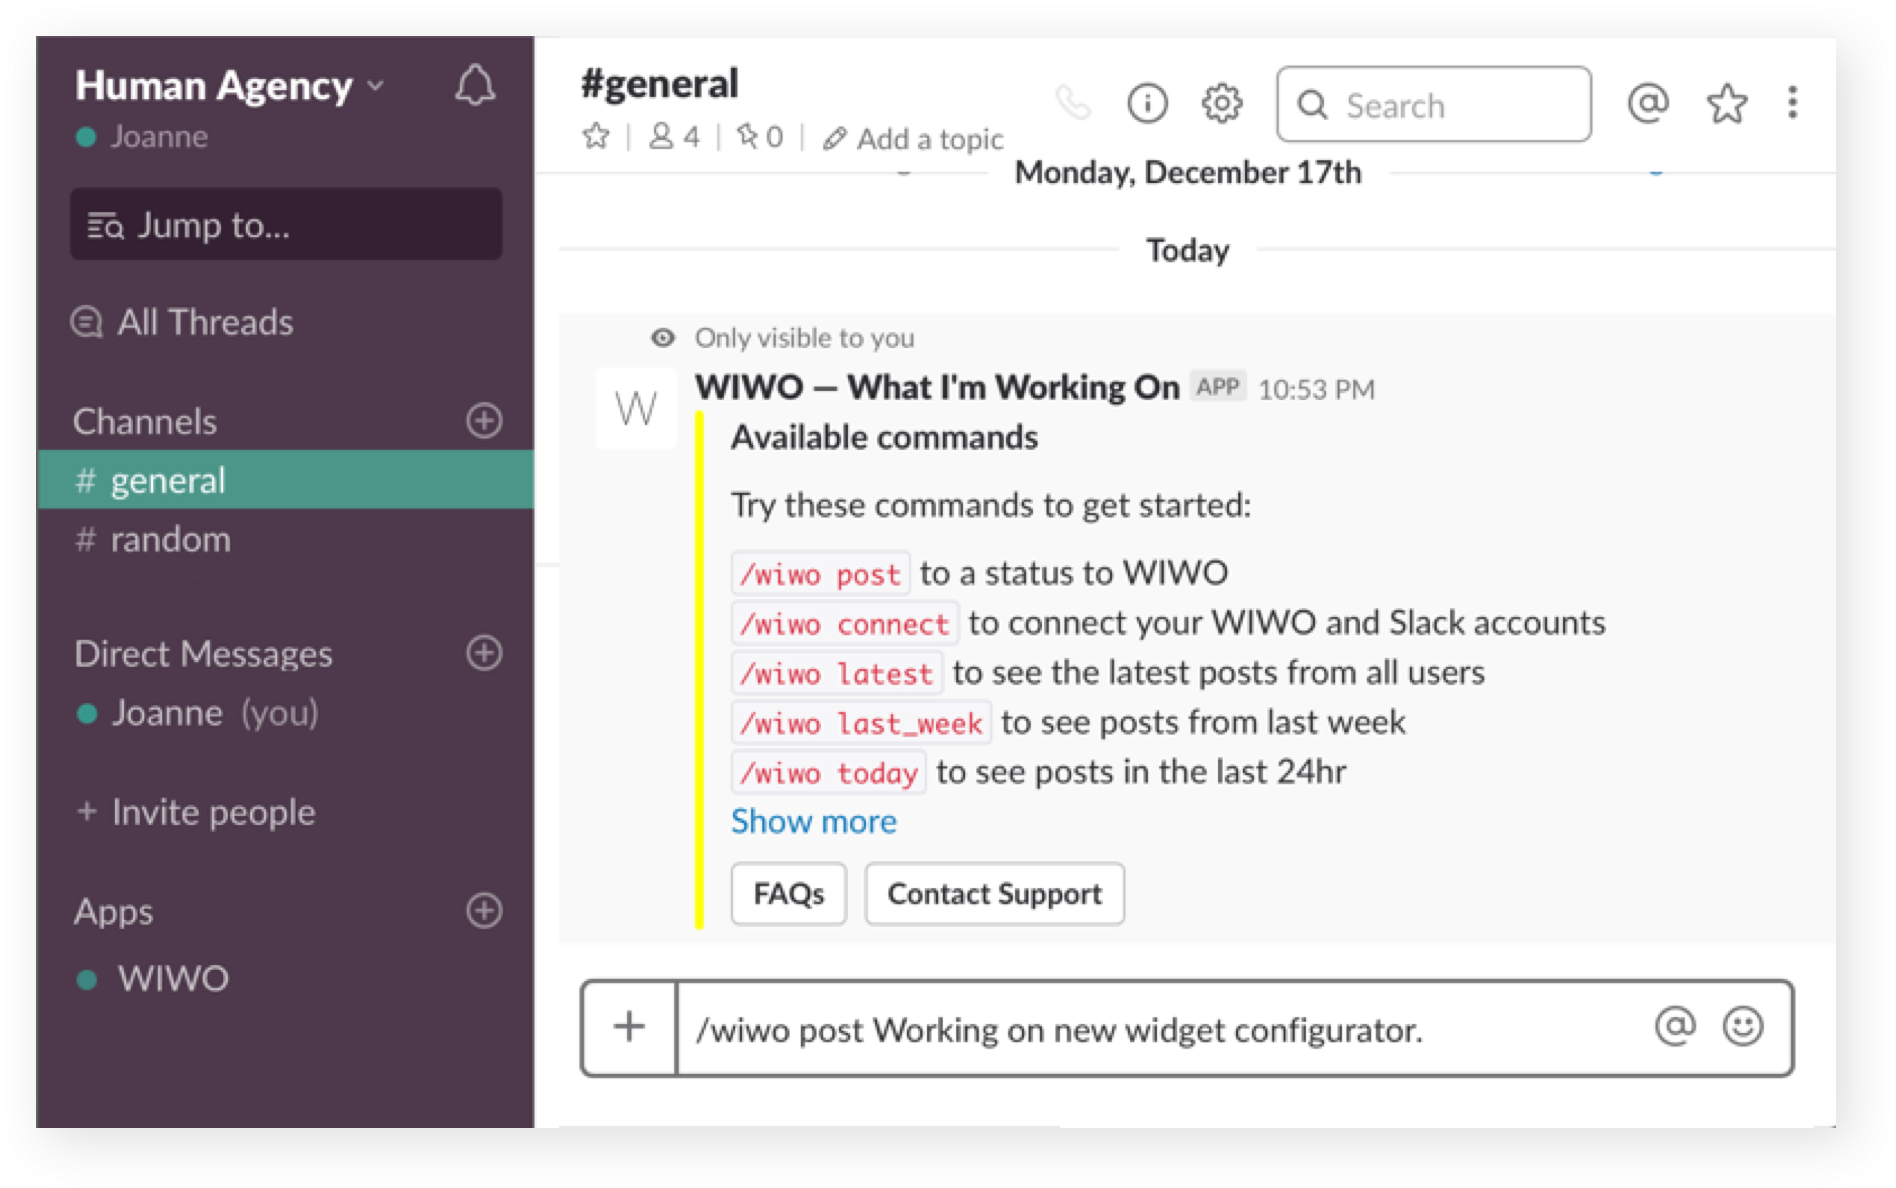Click the 10:53 PM message timestamp

pyautogui.click(x=1316, y=389)
